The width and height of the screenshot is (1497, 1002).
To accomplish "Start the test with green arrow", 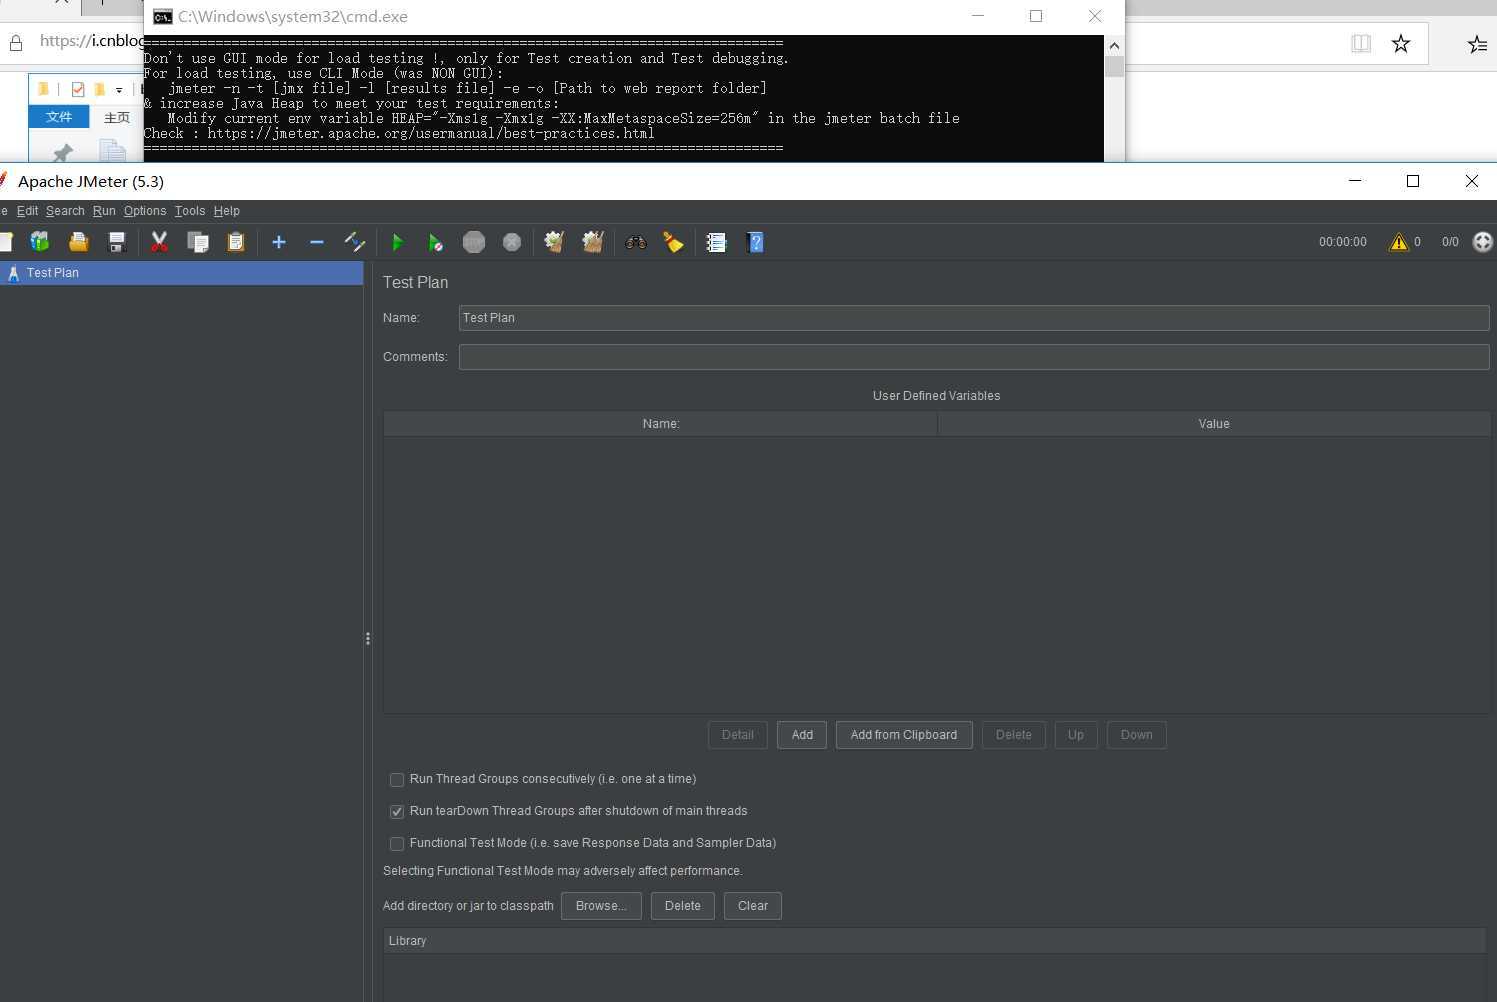I will (x=397, y=242).
